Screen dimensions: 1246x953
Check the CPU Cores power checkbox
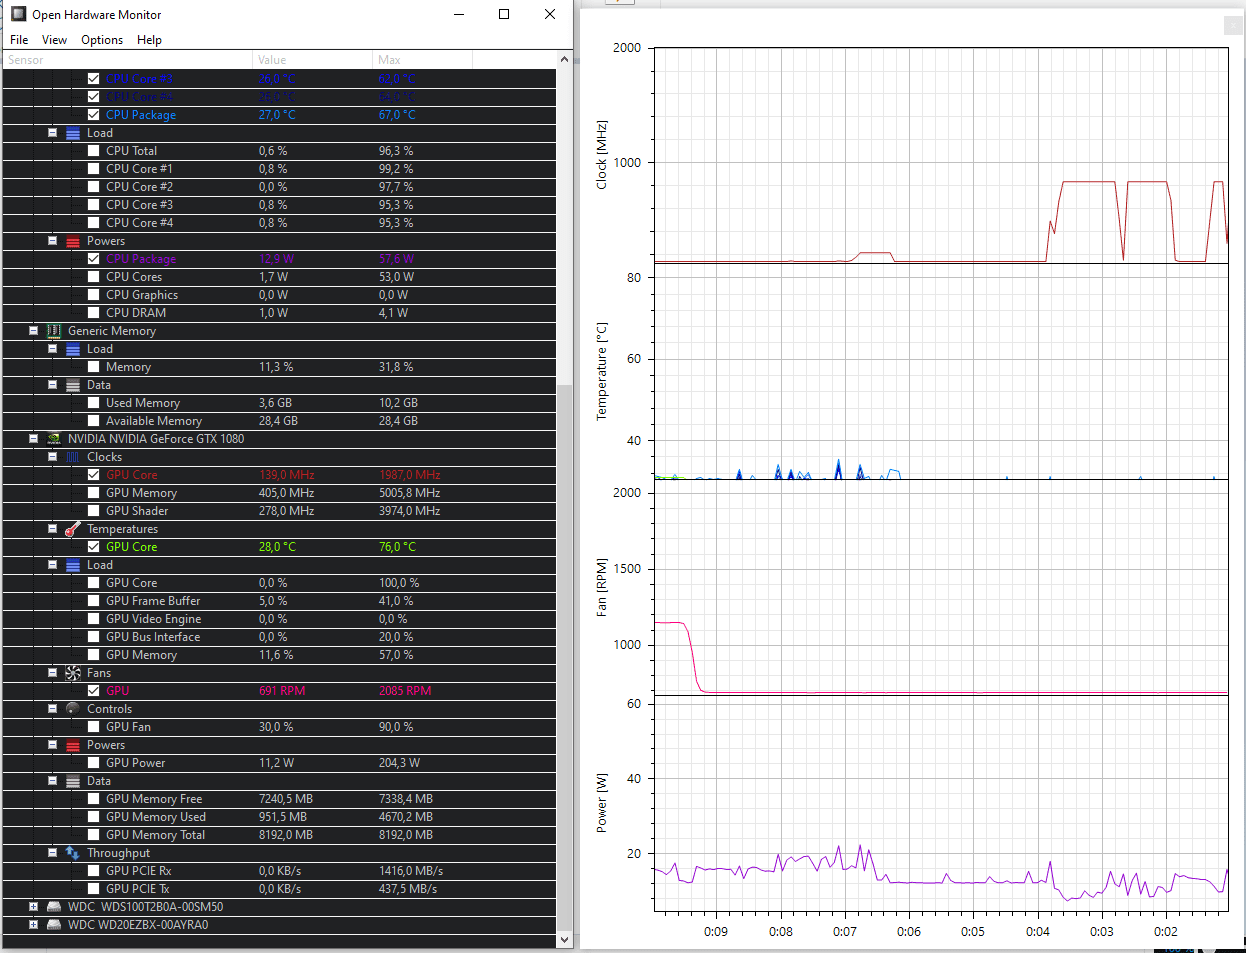pos(93,277)
